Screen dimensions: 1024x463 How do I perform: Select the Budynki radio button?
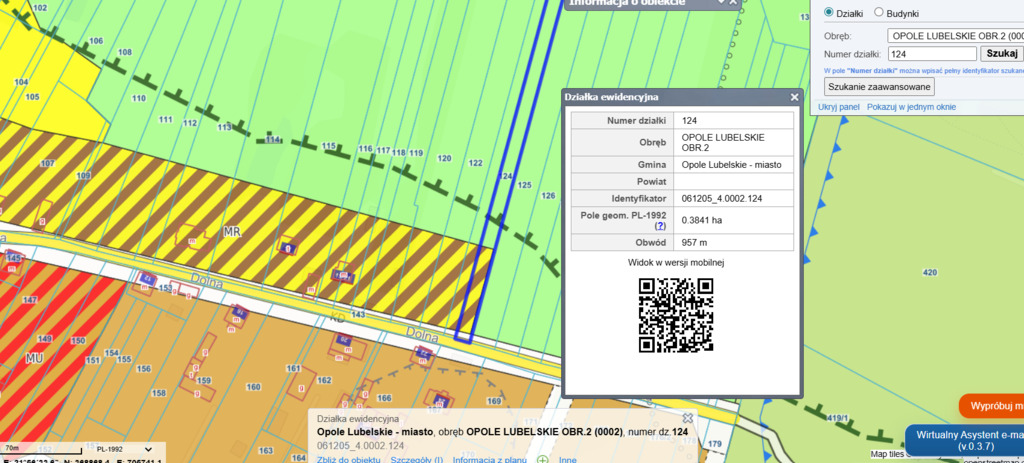pos(879,13)
